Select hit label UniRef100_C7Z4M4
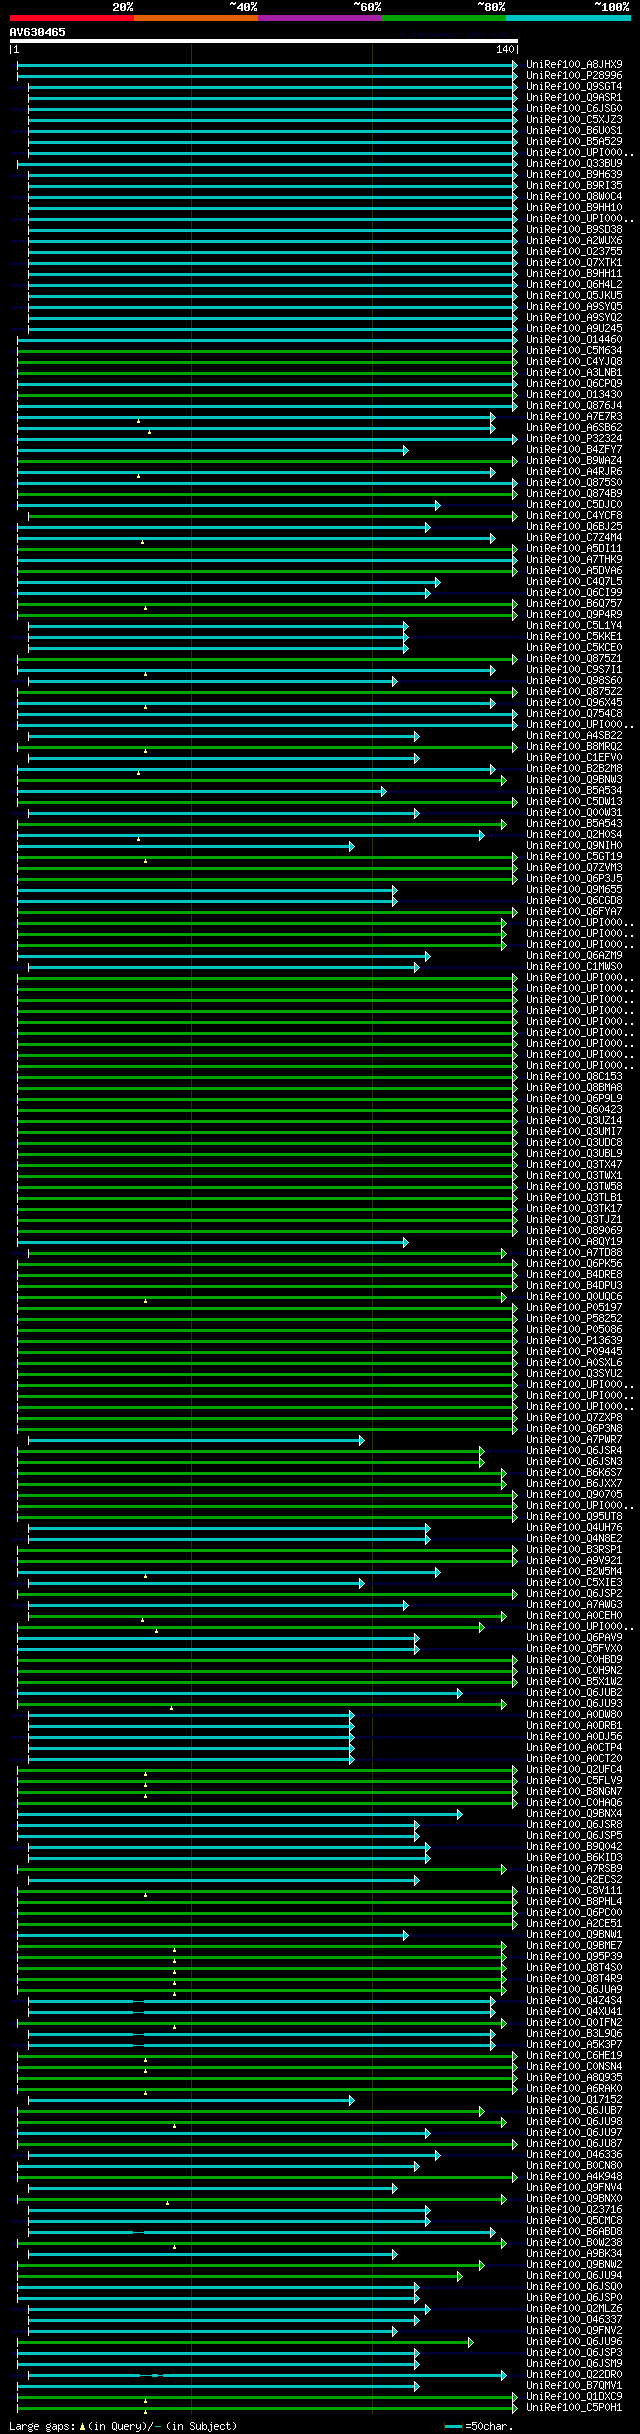Image resolution: width=640 pixels, height=2434 pixels. pyautogui.click(x=574, y=537)
